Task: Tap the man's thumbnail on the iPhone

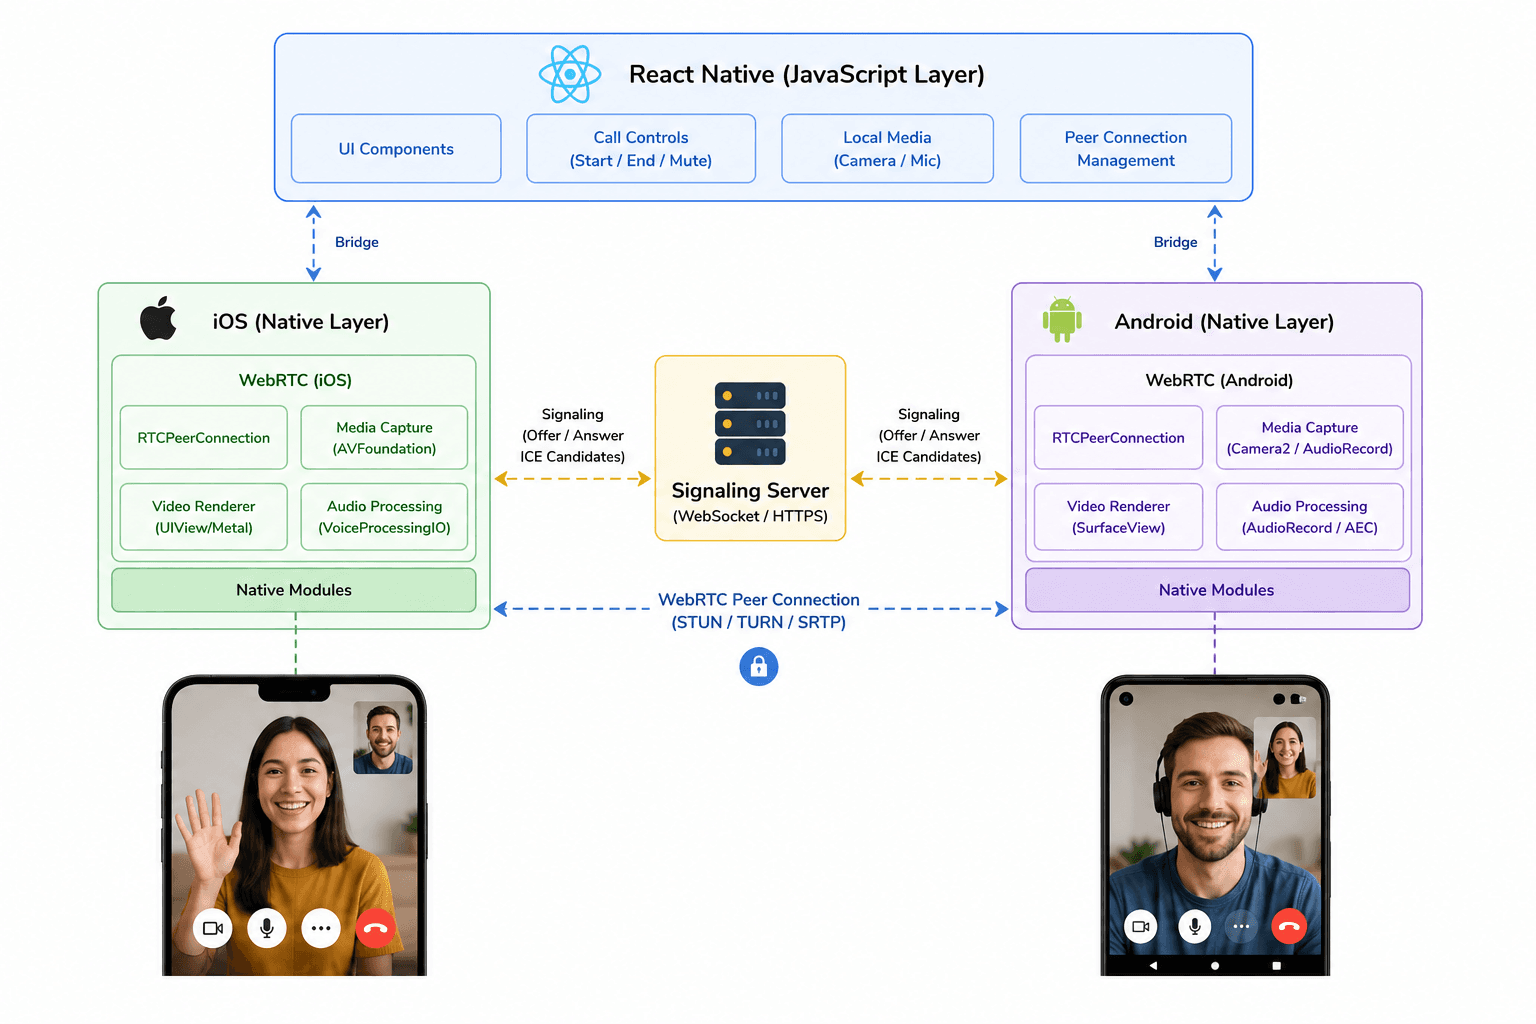Action: [383, 738]
